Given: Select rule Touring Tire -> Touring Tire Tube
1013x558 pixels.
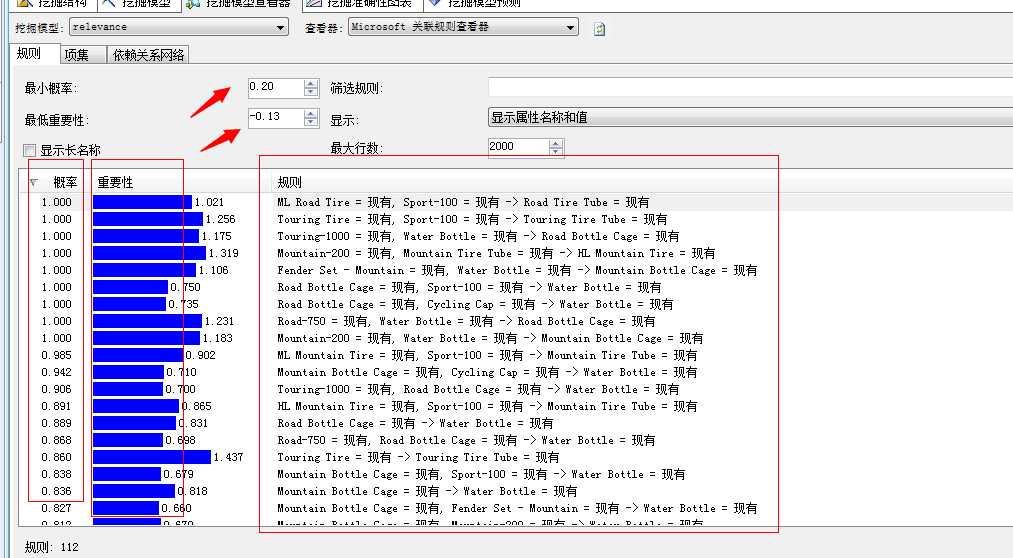Looking at the screenshot, I should click(418, 457).
